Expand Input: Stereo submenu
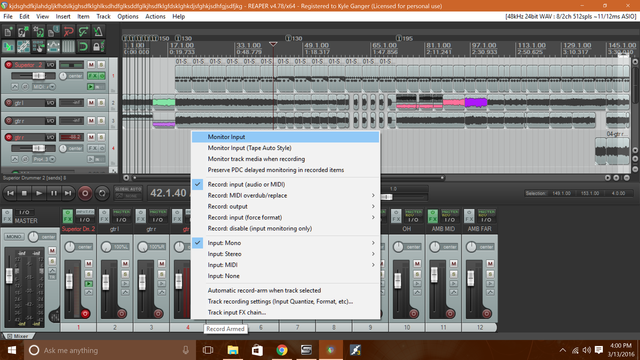Screen dimensions: 640x360 click(285, 254)
